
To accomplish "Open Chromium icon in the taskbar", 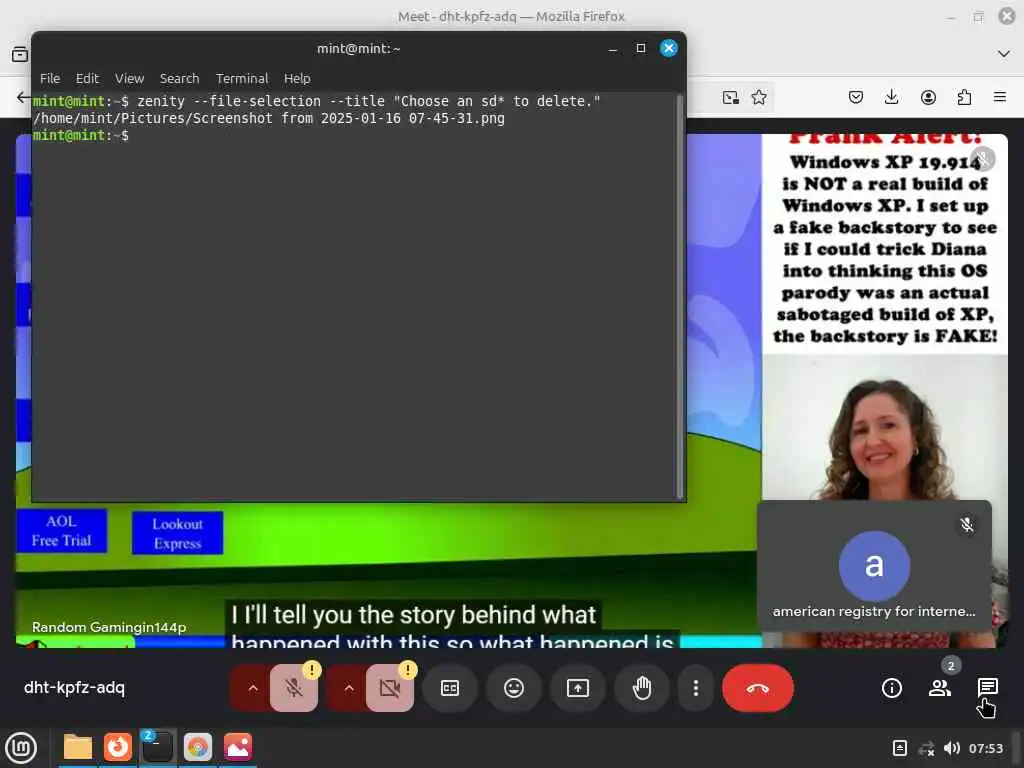I will (x=198, y=747).
